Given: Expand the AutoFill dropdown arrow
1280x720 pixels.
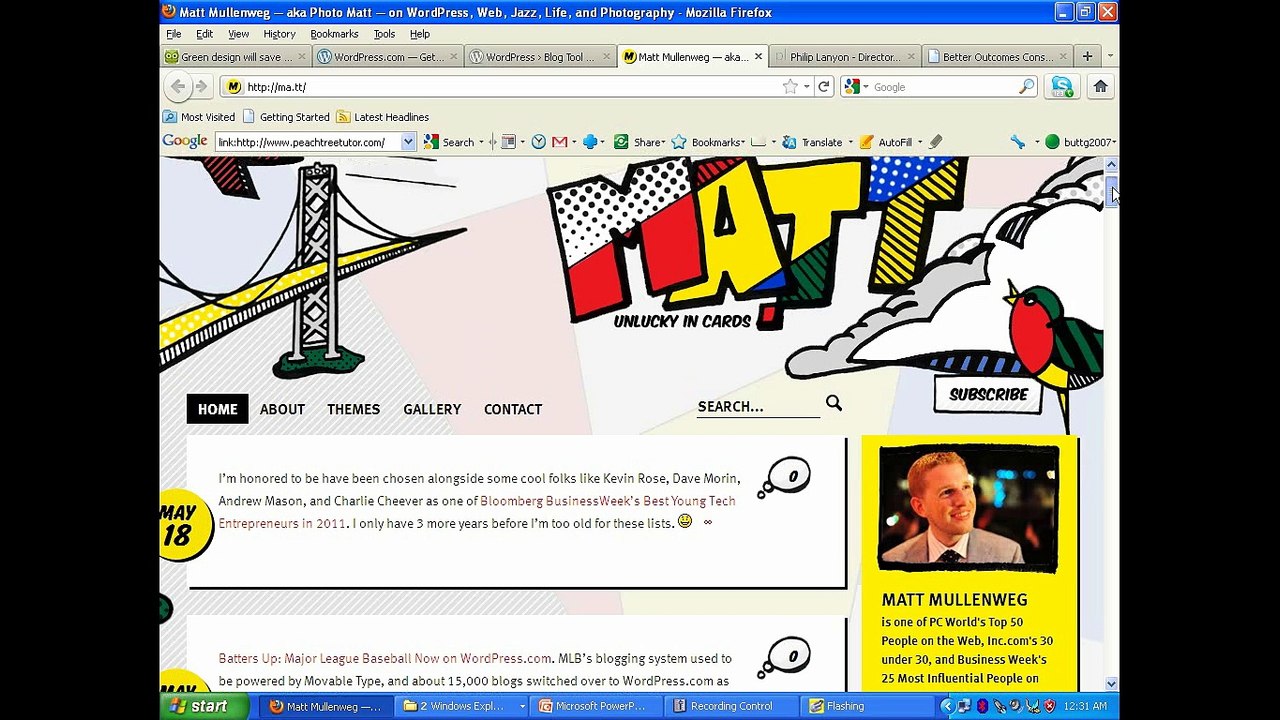Looking at the screenshot, I should pyautogui.click(x=920, y=142).
